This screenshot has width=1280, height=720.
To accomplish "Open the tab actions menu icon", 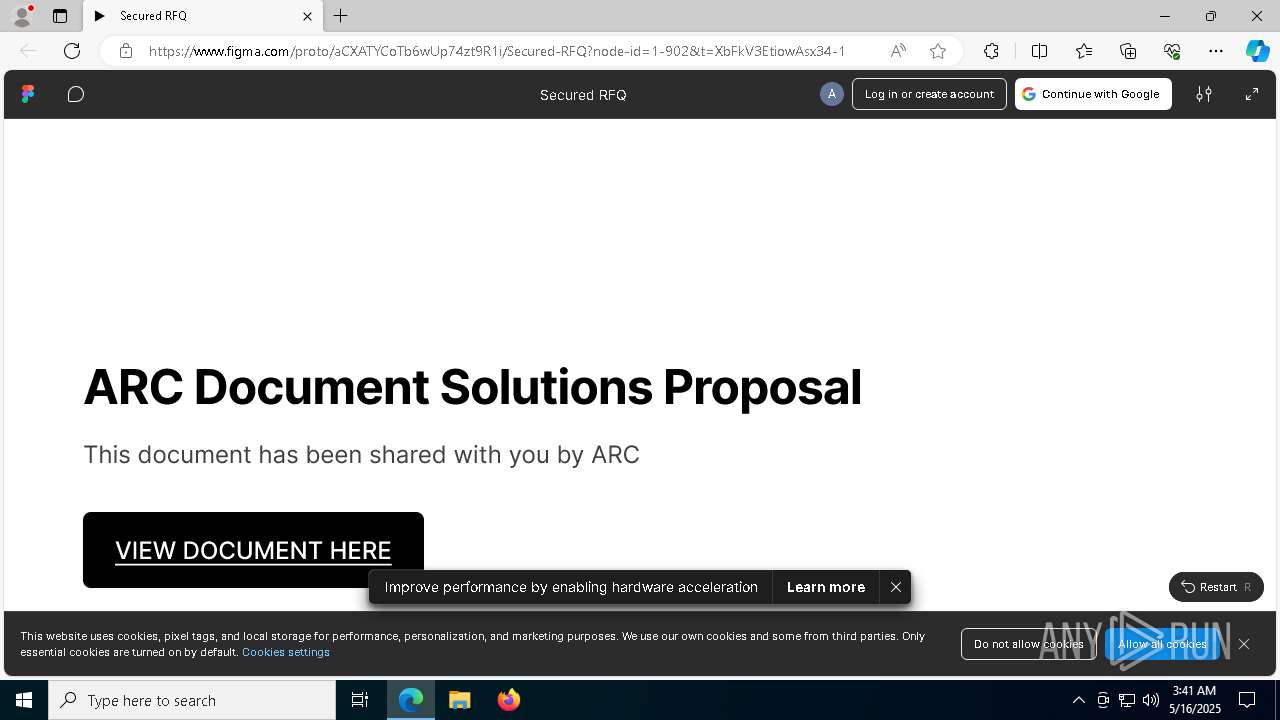I will (60, 16).
